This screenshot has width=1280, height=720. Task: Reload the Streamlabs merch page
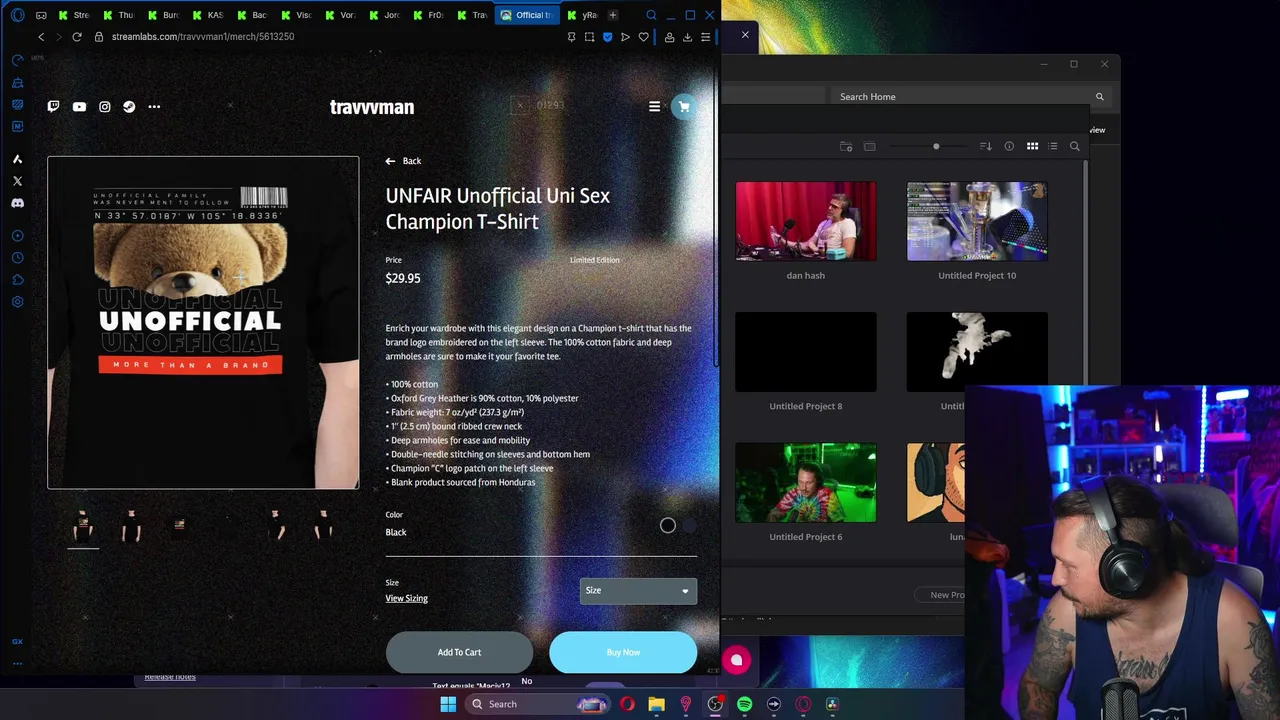76,37
